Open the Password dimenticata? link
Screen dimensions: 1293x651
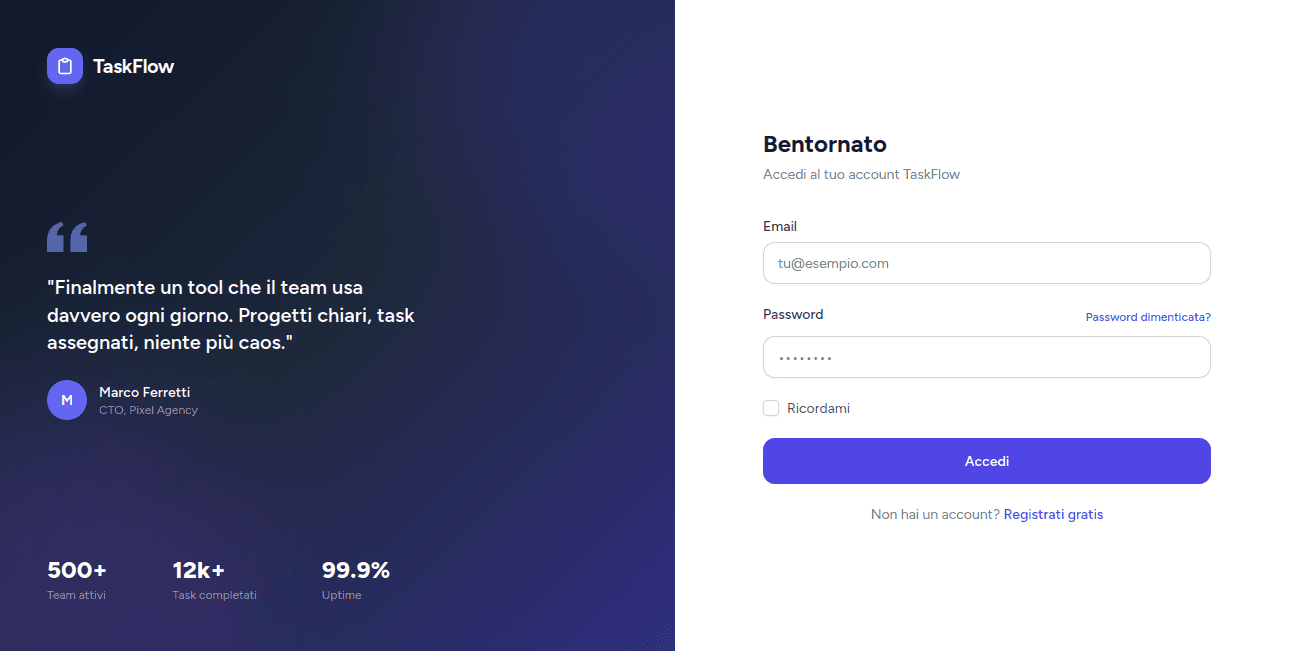1148,317
